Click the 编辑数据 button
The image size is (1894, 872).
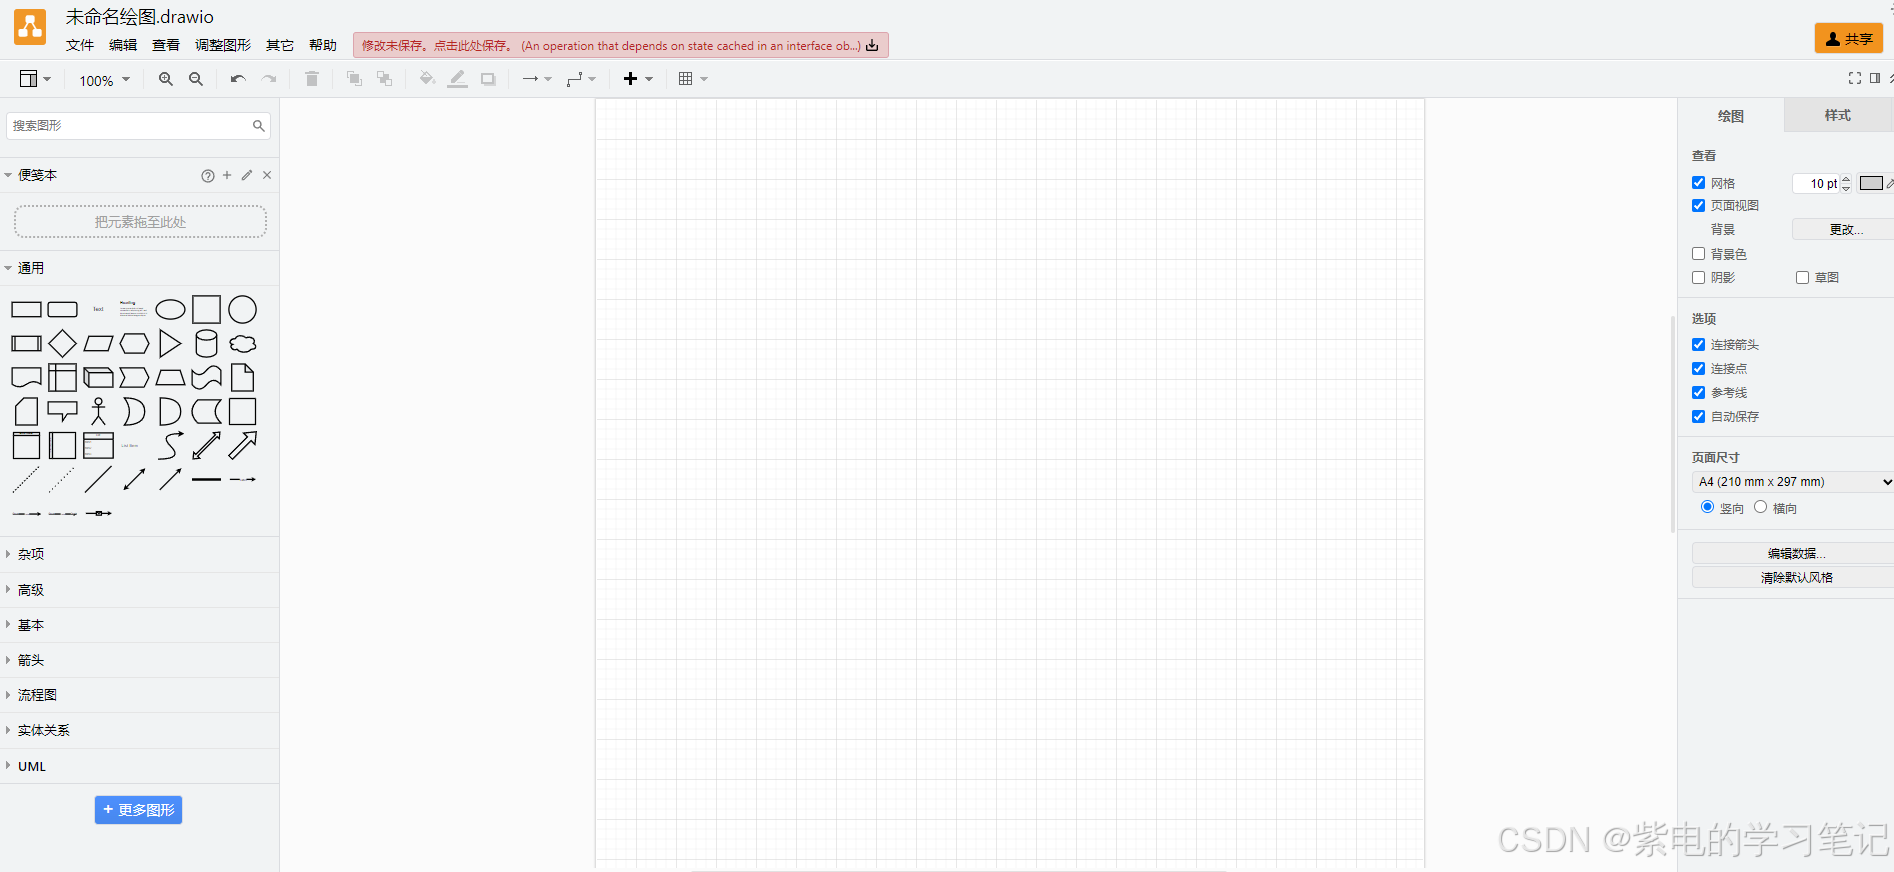coord(1793,553)
